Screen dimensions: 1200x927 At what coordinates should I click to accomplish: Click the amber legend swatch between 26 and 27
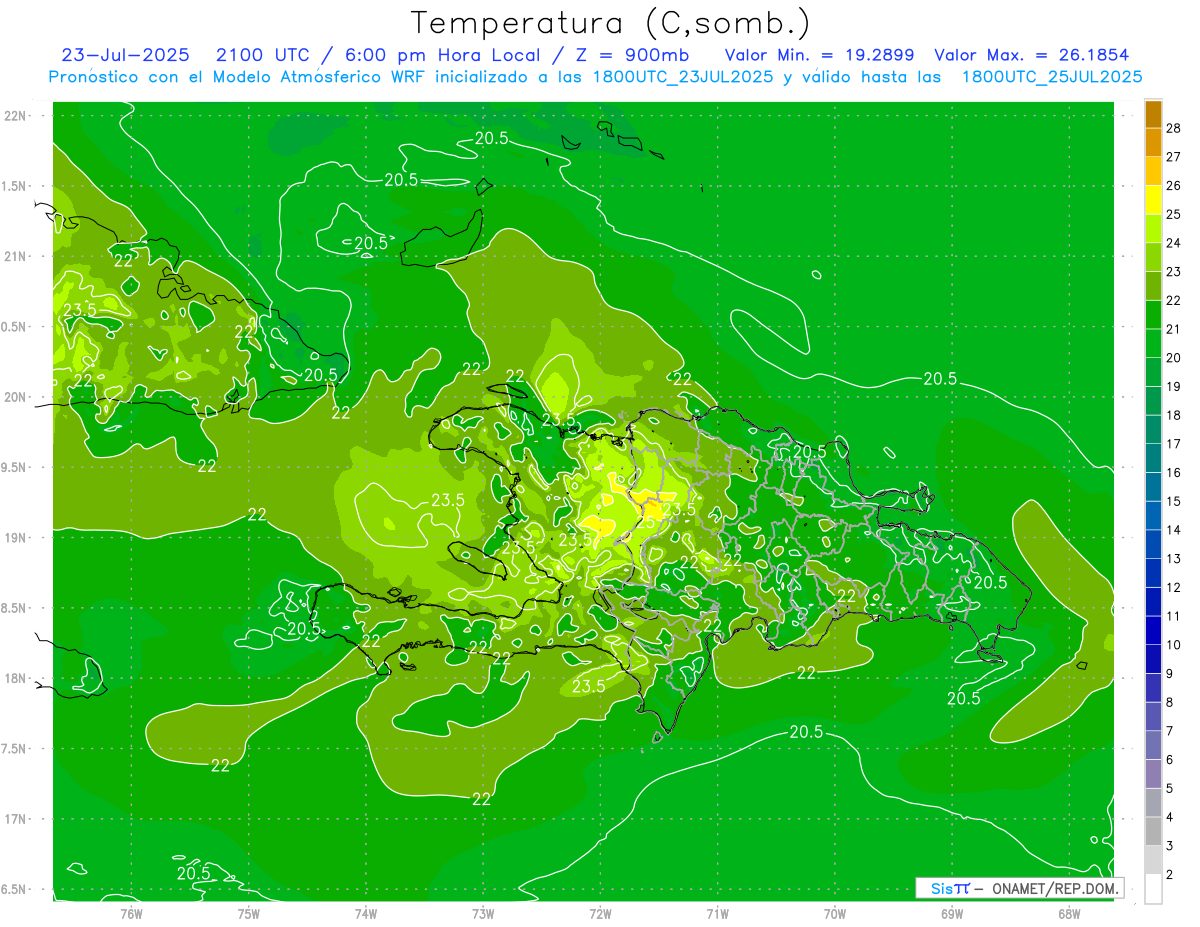1153,170
